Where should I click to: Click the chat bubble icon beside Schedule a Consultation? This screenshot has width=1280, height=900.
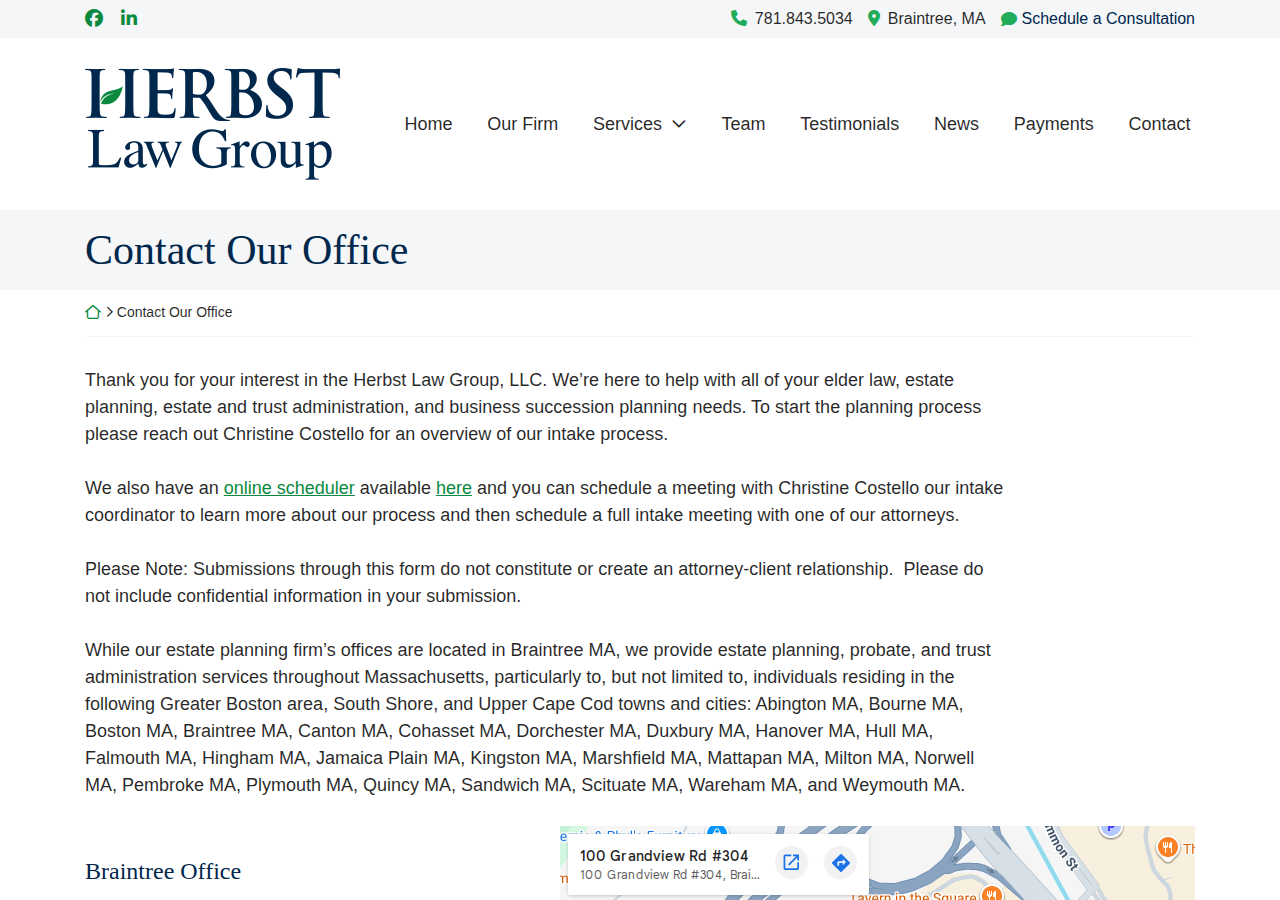(1009, 19)
